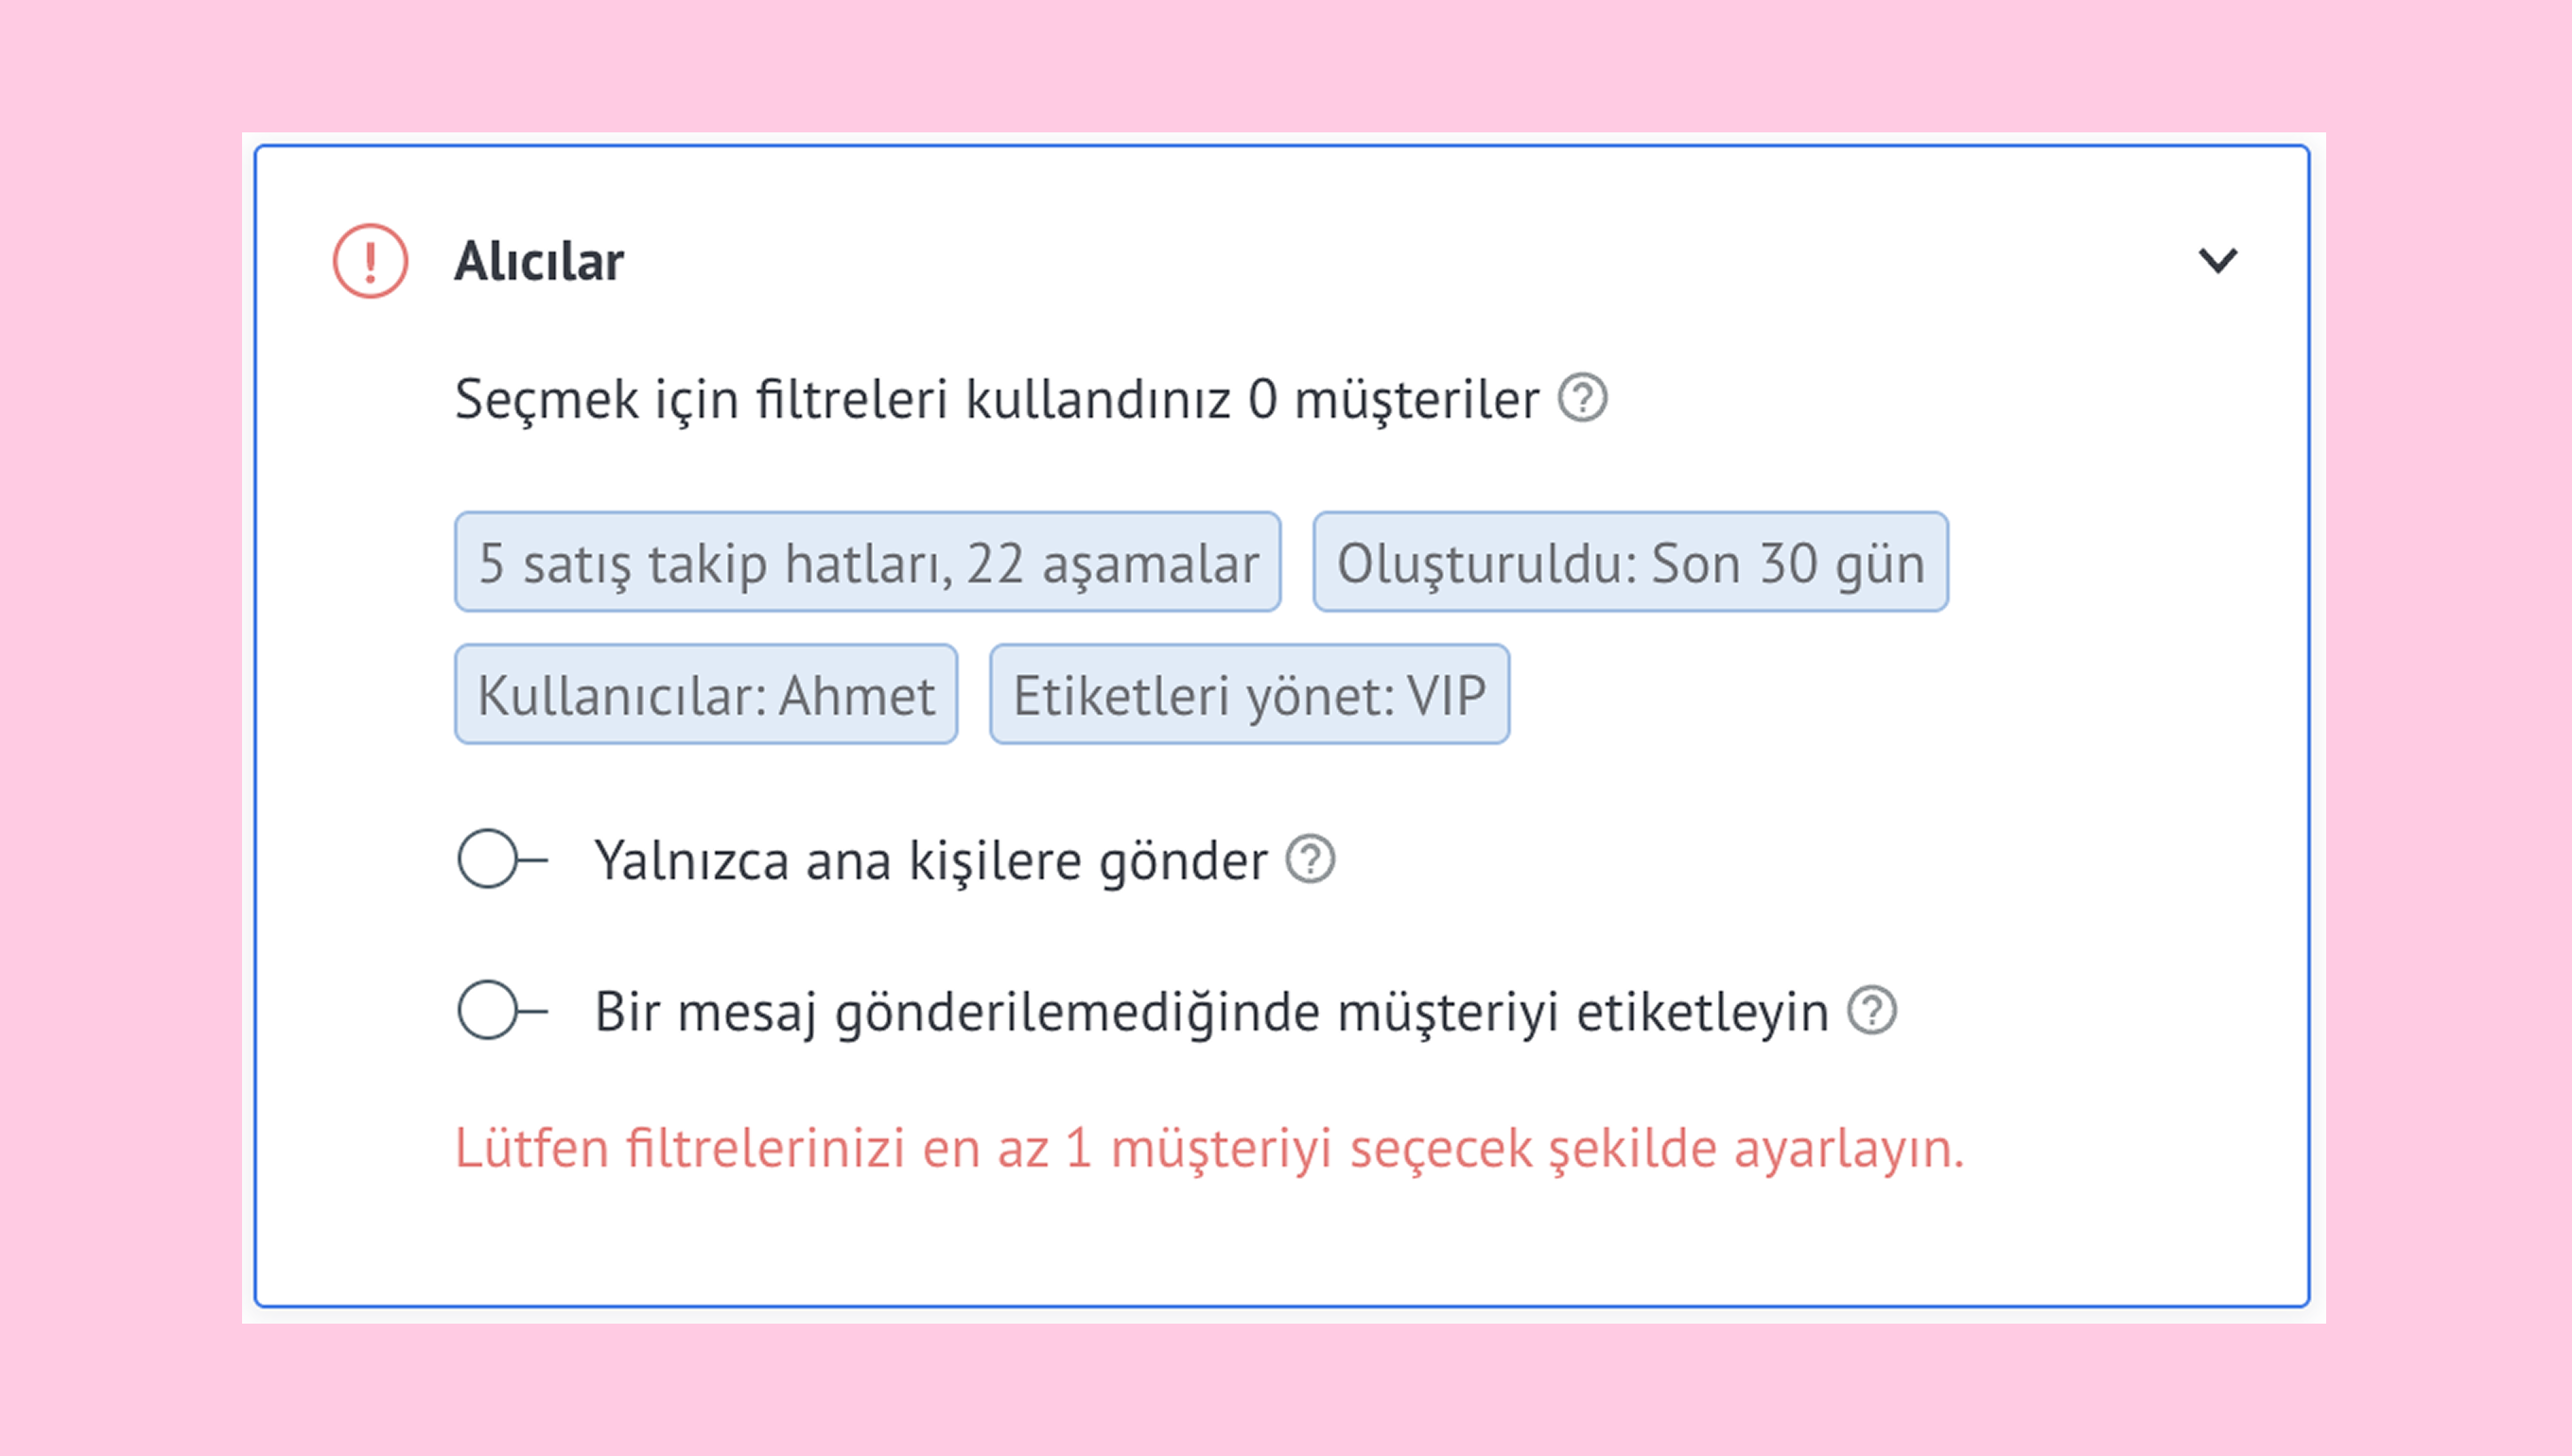Image resolution: width=2572 pixels, height=1456 pixels.
Task: Click the '0 müşteriler' customer count
Action: 1394,399
